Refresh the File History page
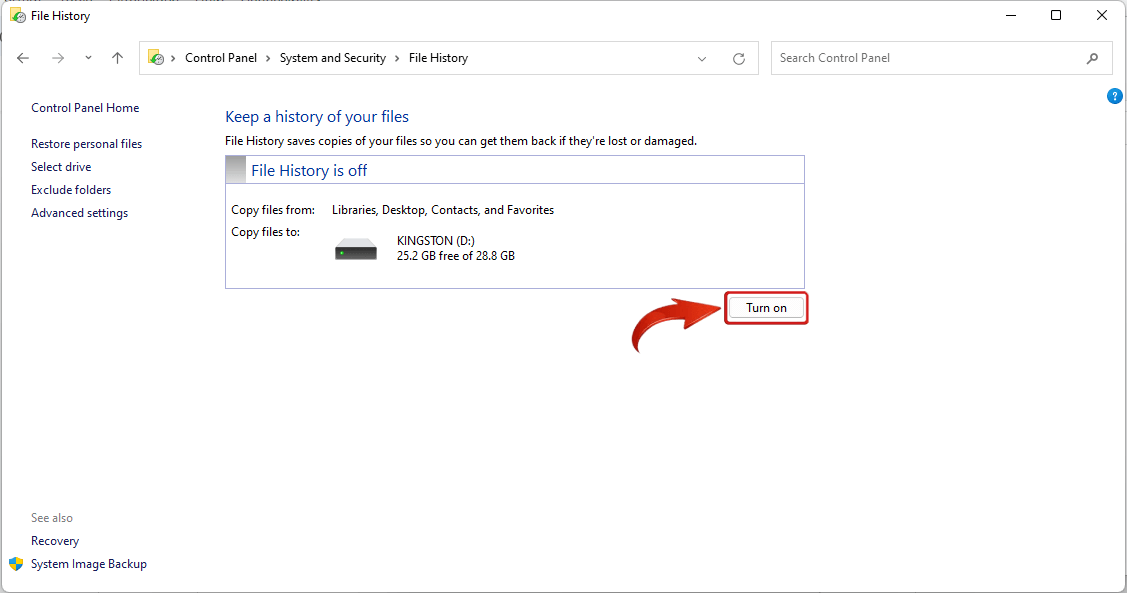 pyautogui.click(x=739, y=58)
